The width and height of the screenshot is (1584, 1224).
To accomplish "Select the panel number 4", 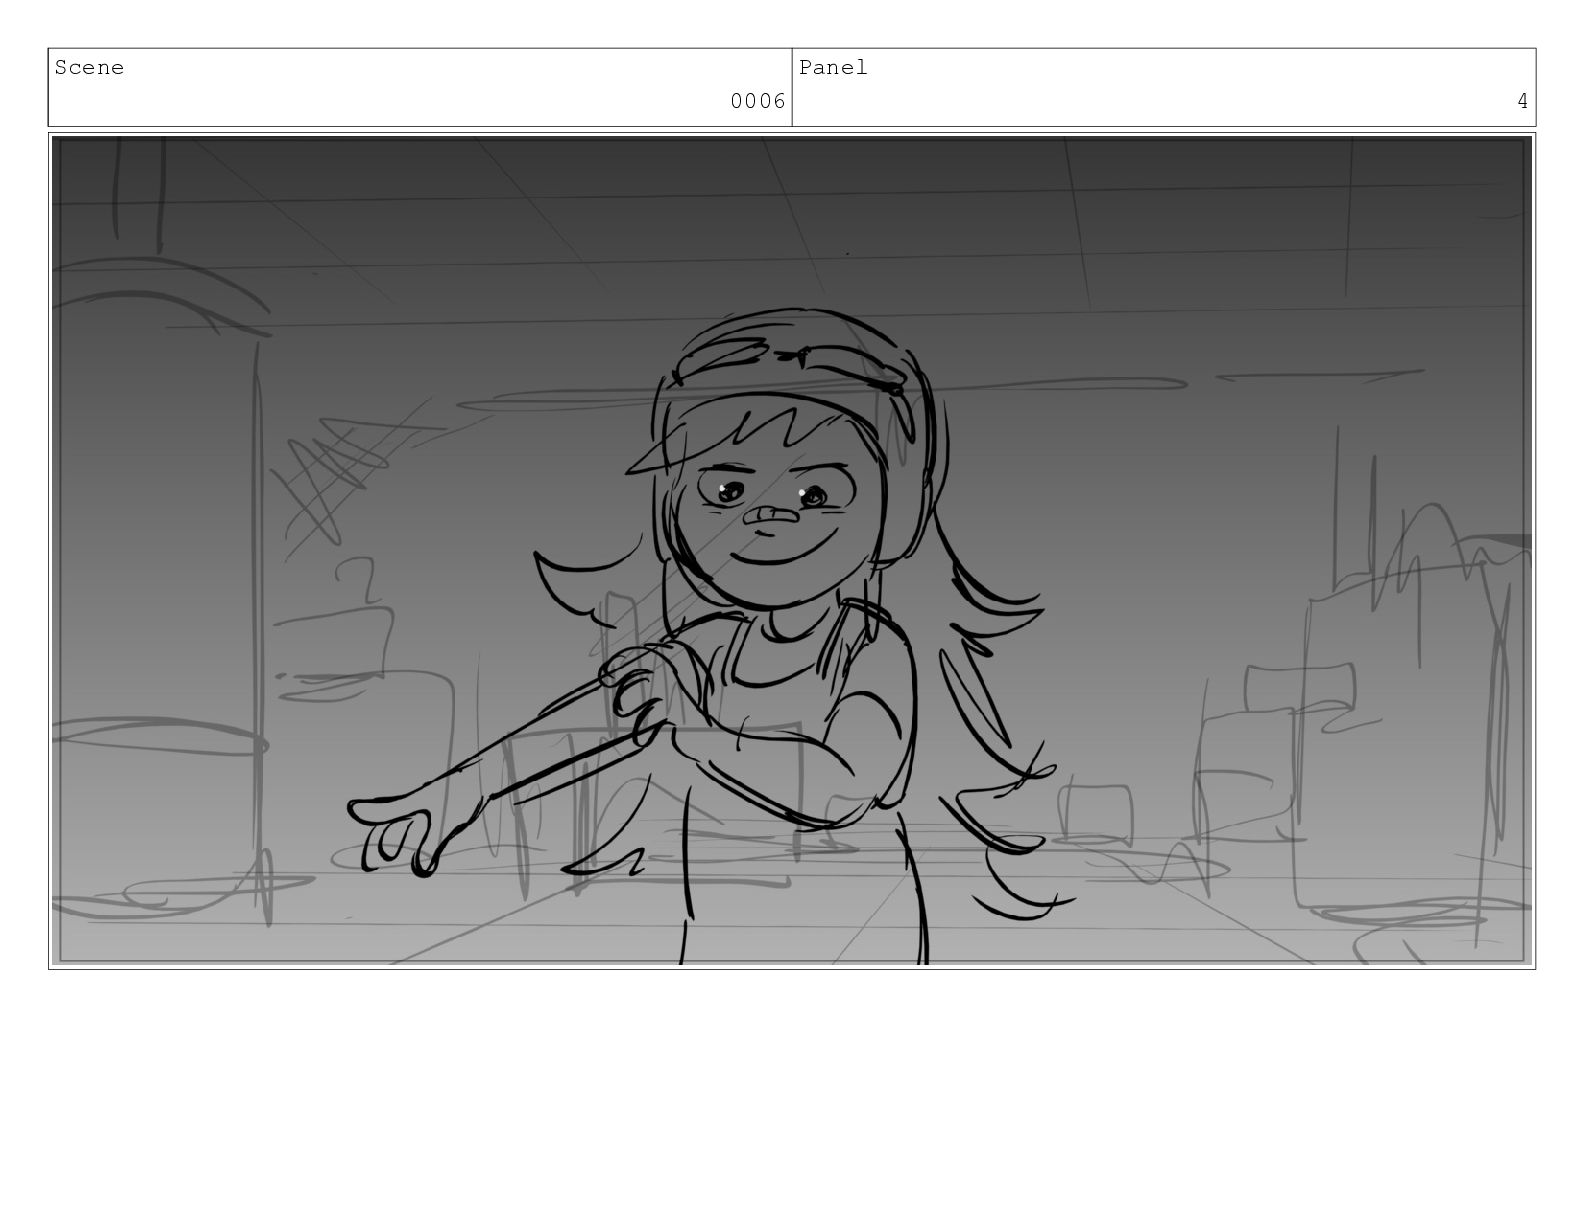I will click(1522, 101).
